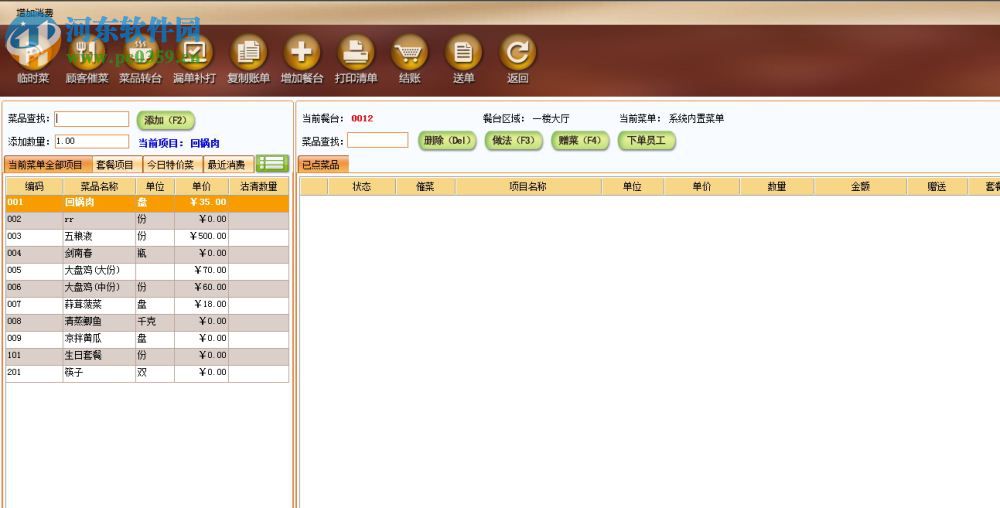The image size is (1000, 508).
Task: Switch to the 套餐项目 tab
Action: 115,165
